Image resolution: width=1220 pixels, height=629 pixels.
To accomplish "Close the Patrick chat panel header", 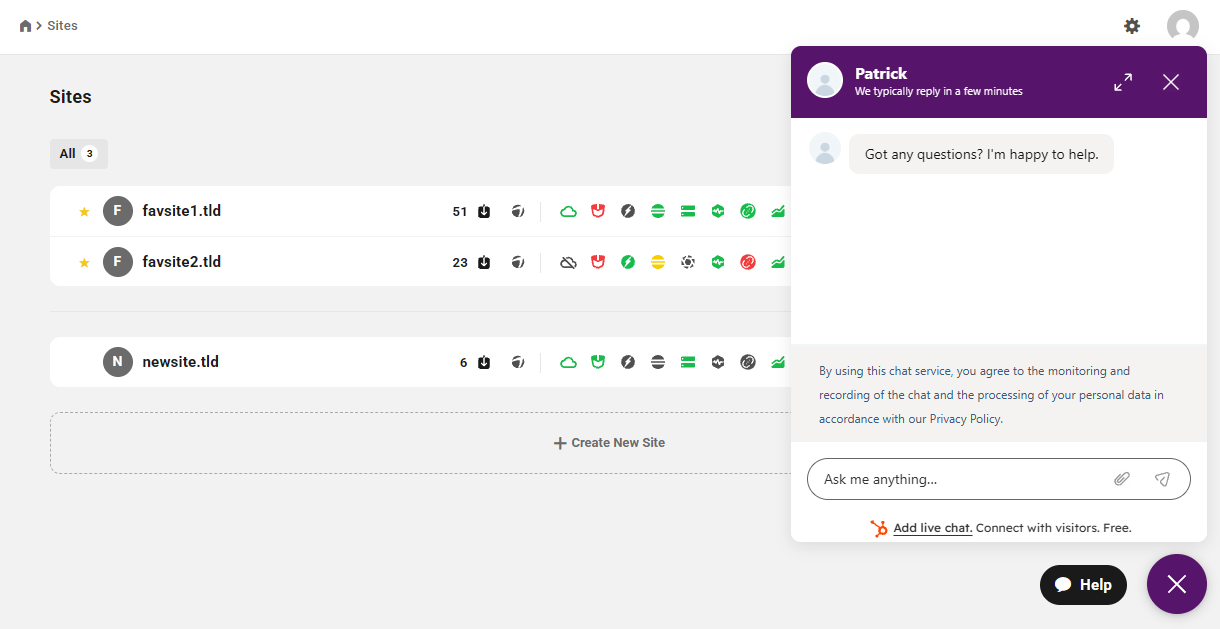I will tap(1171, 82).
